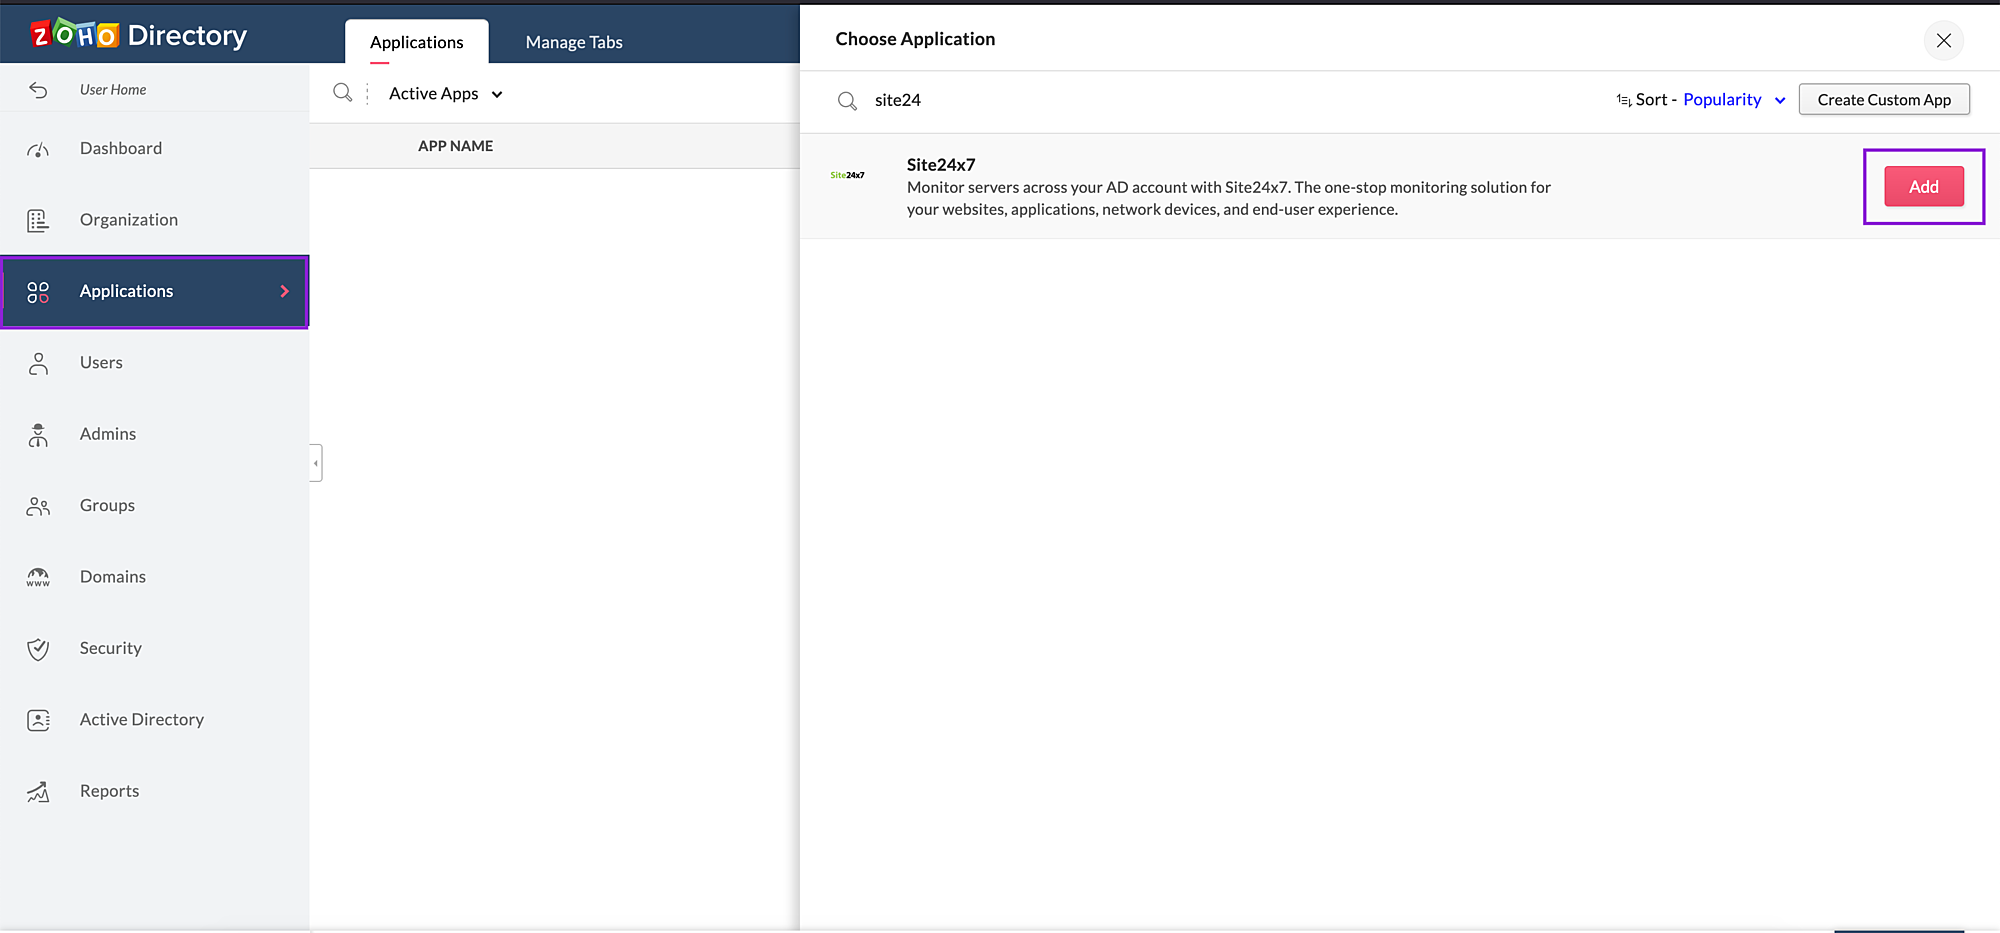Viewport: 2000px width, 933px height.
Task: Click the site24 search input field
Action: pyautogui.click(x=1100, y=100)
